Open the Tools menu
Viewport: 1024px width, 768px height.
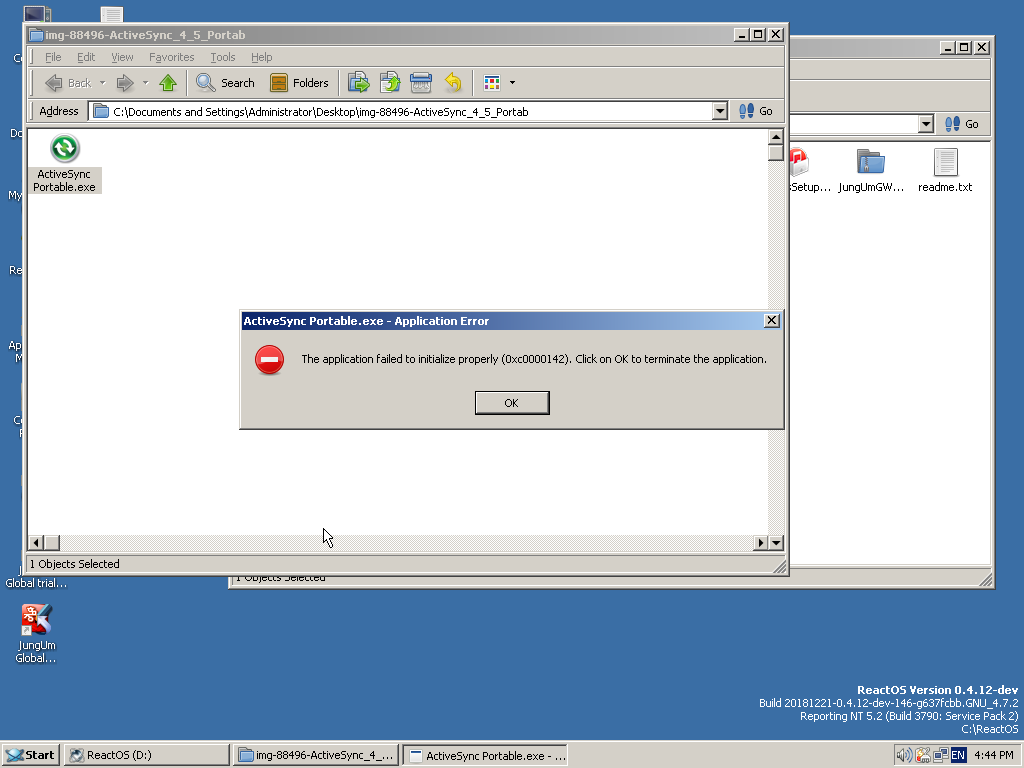223,57
